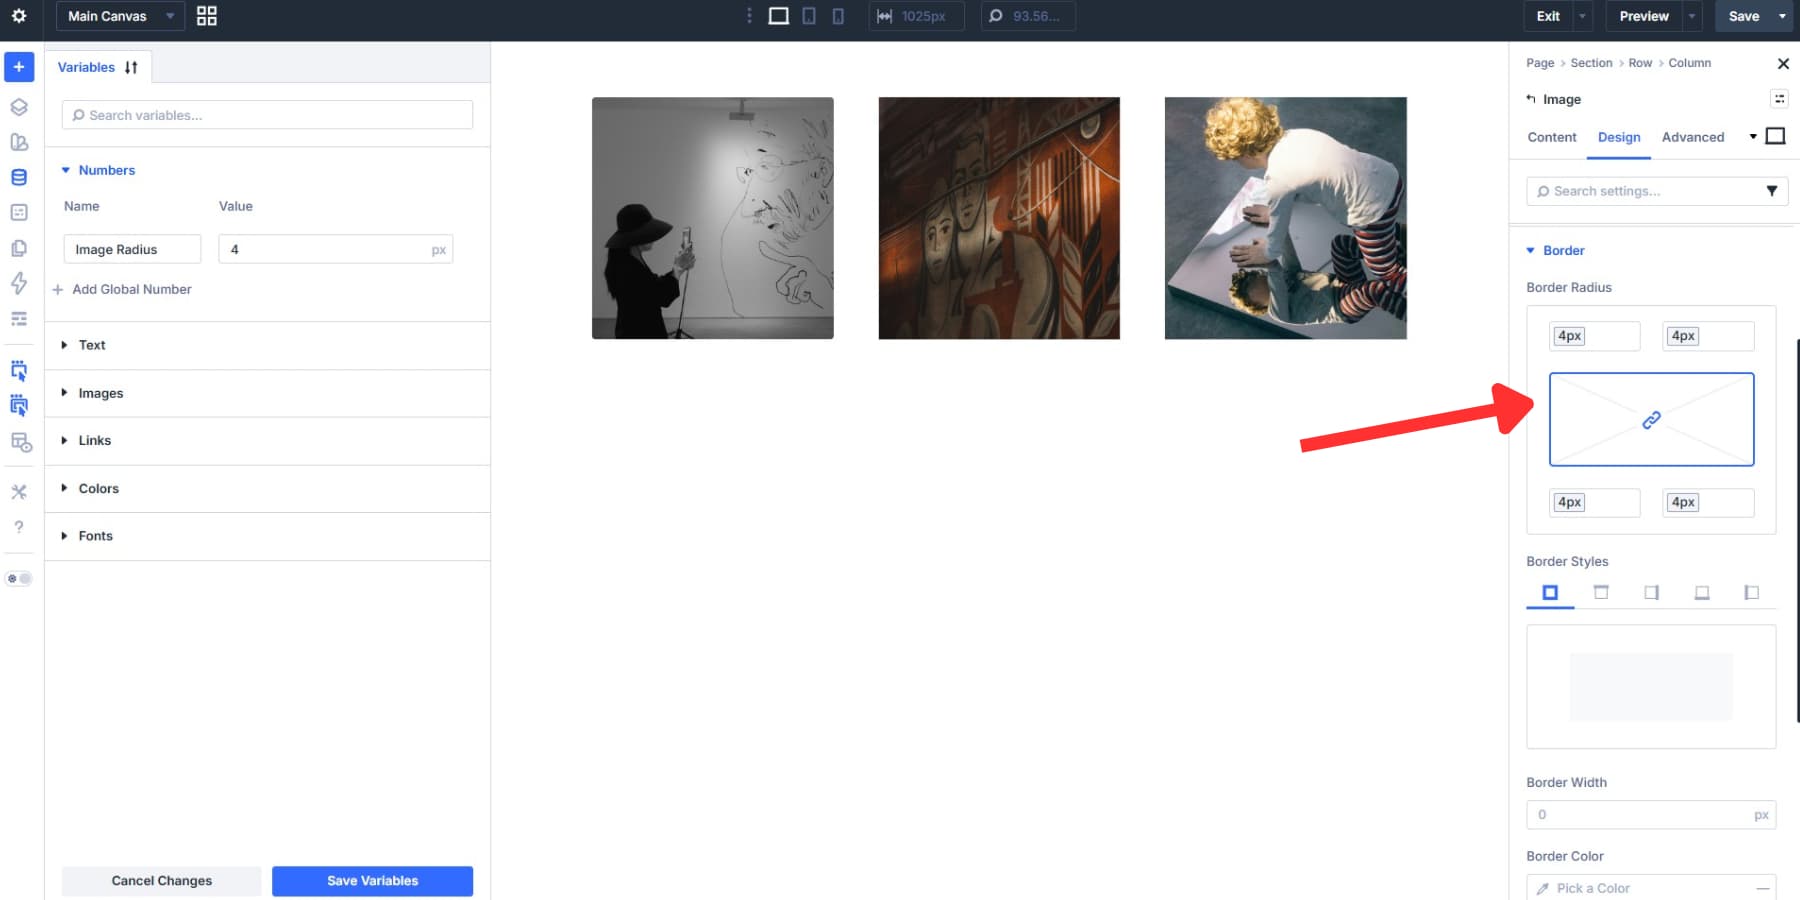This screenshot has width=1800, height=900.
Task: Open the grid layout icon next to Main Canvas
Action: [x=206, y=15]
